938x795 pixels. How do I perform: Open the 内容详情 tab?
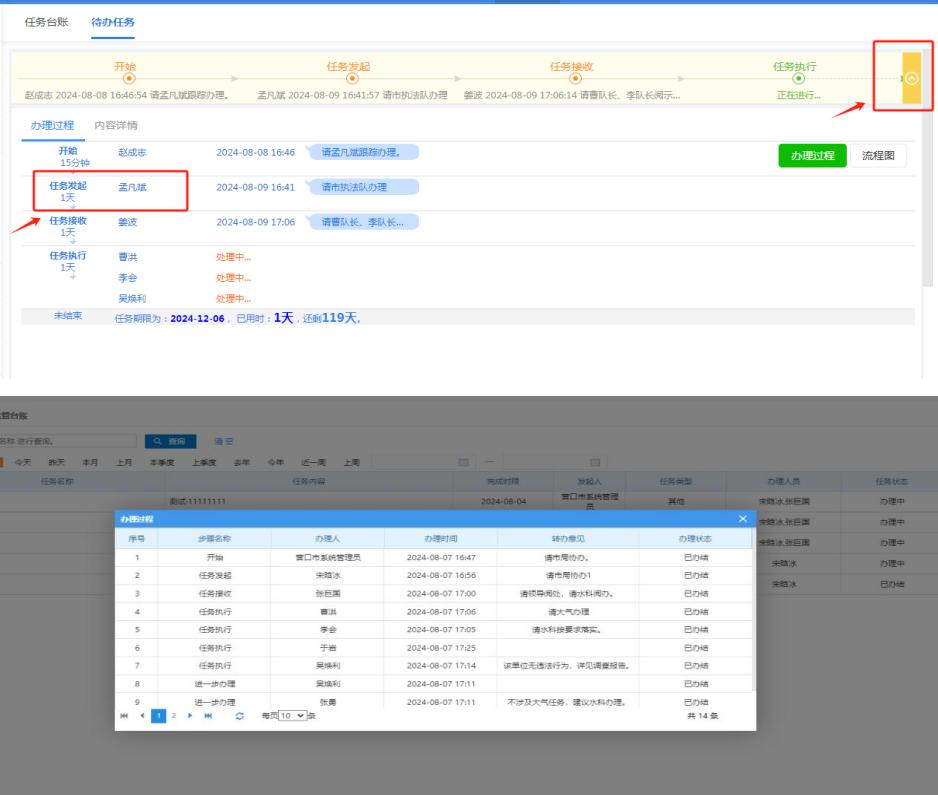pos(116,126)
